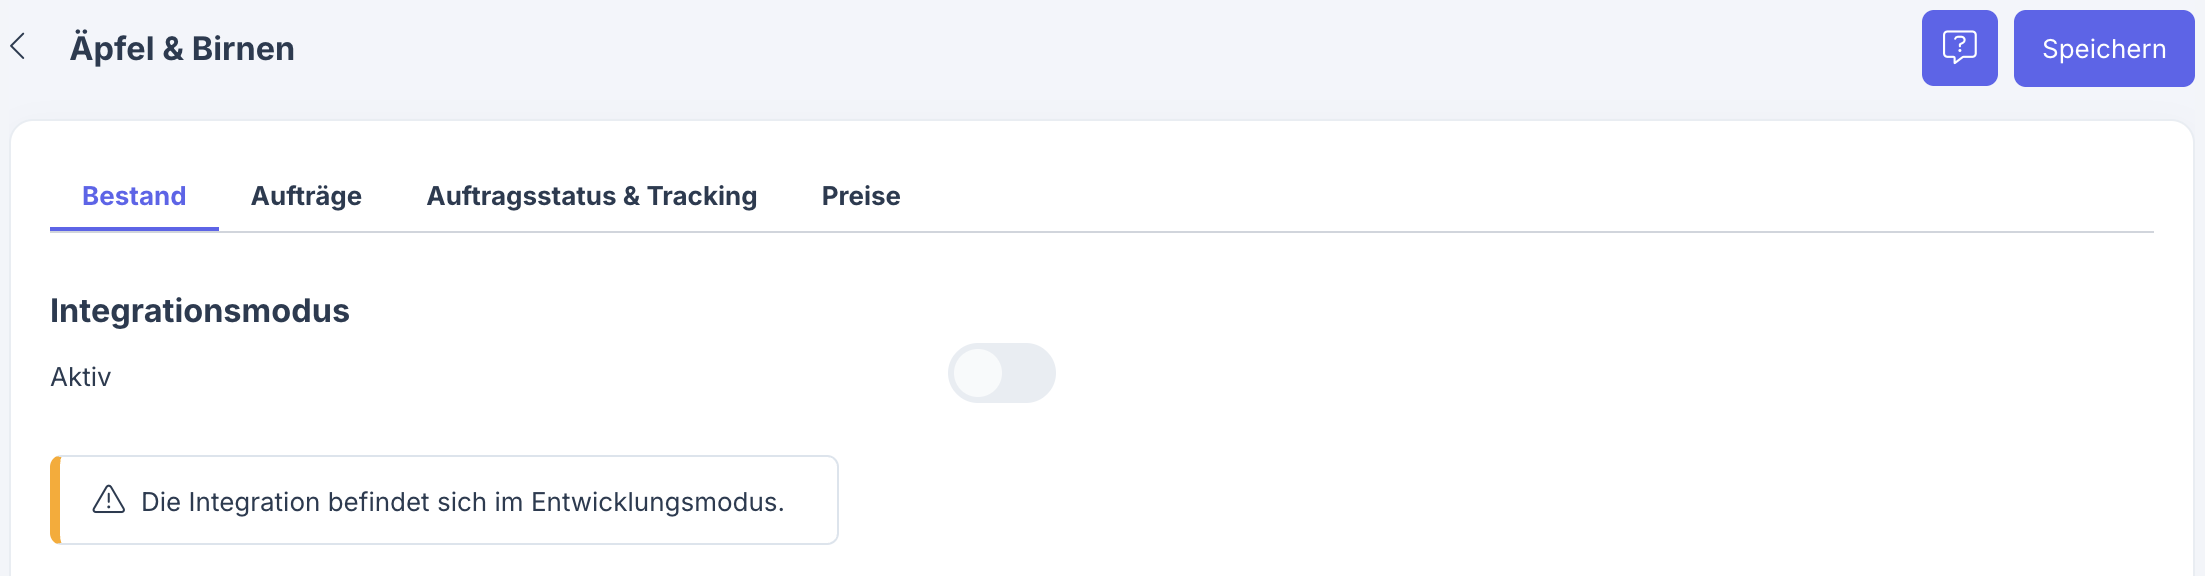Click the Entwicklungsmodus warning banner
The height and width of the screenshot is (576, 2205).
coord(445,500)
